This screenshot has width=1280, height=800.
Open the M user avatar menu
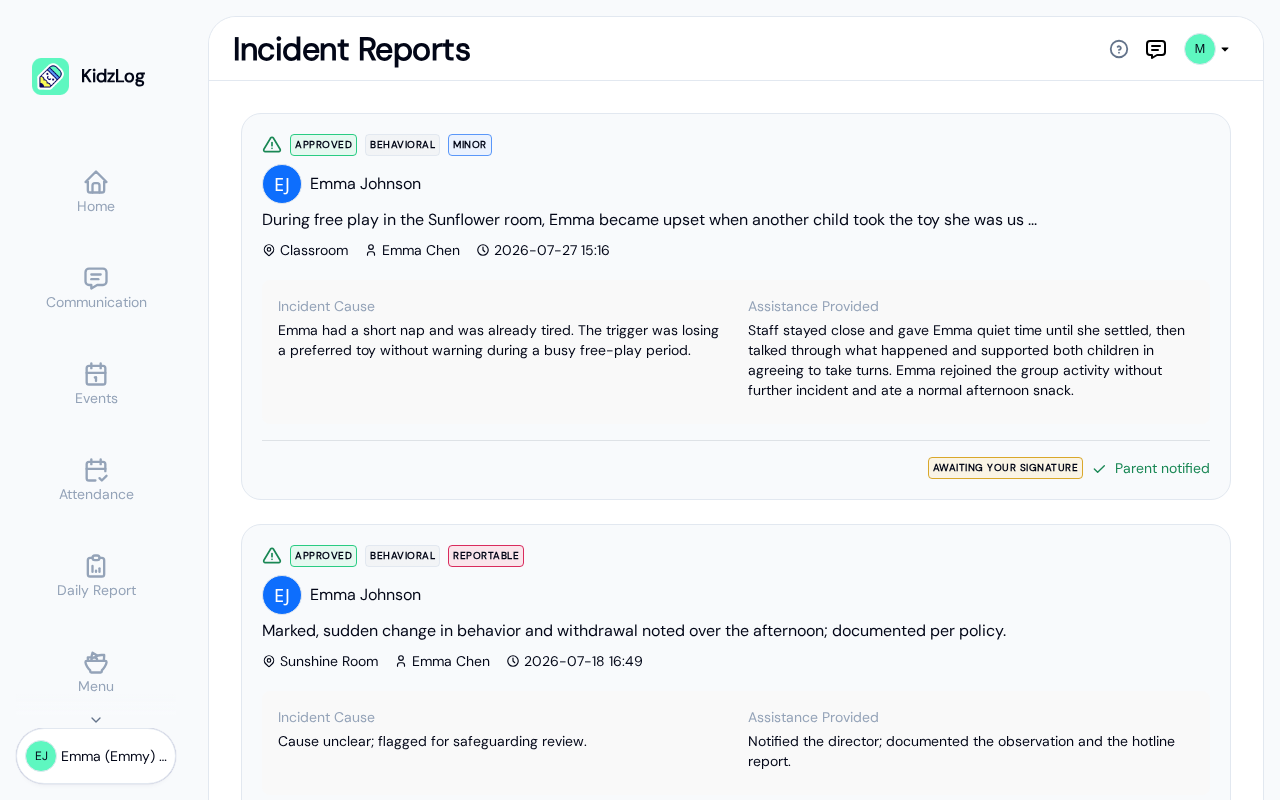(1200, 49)
